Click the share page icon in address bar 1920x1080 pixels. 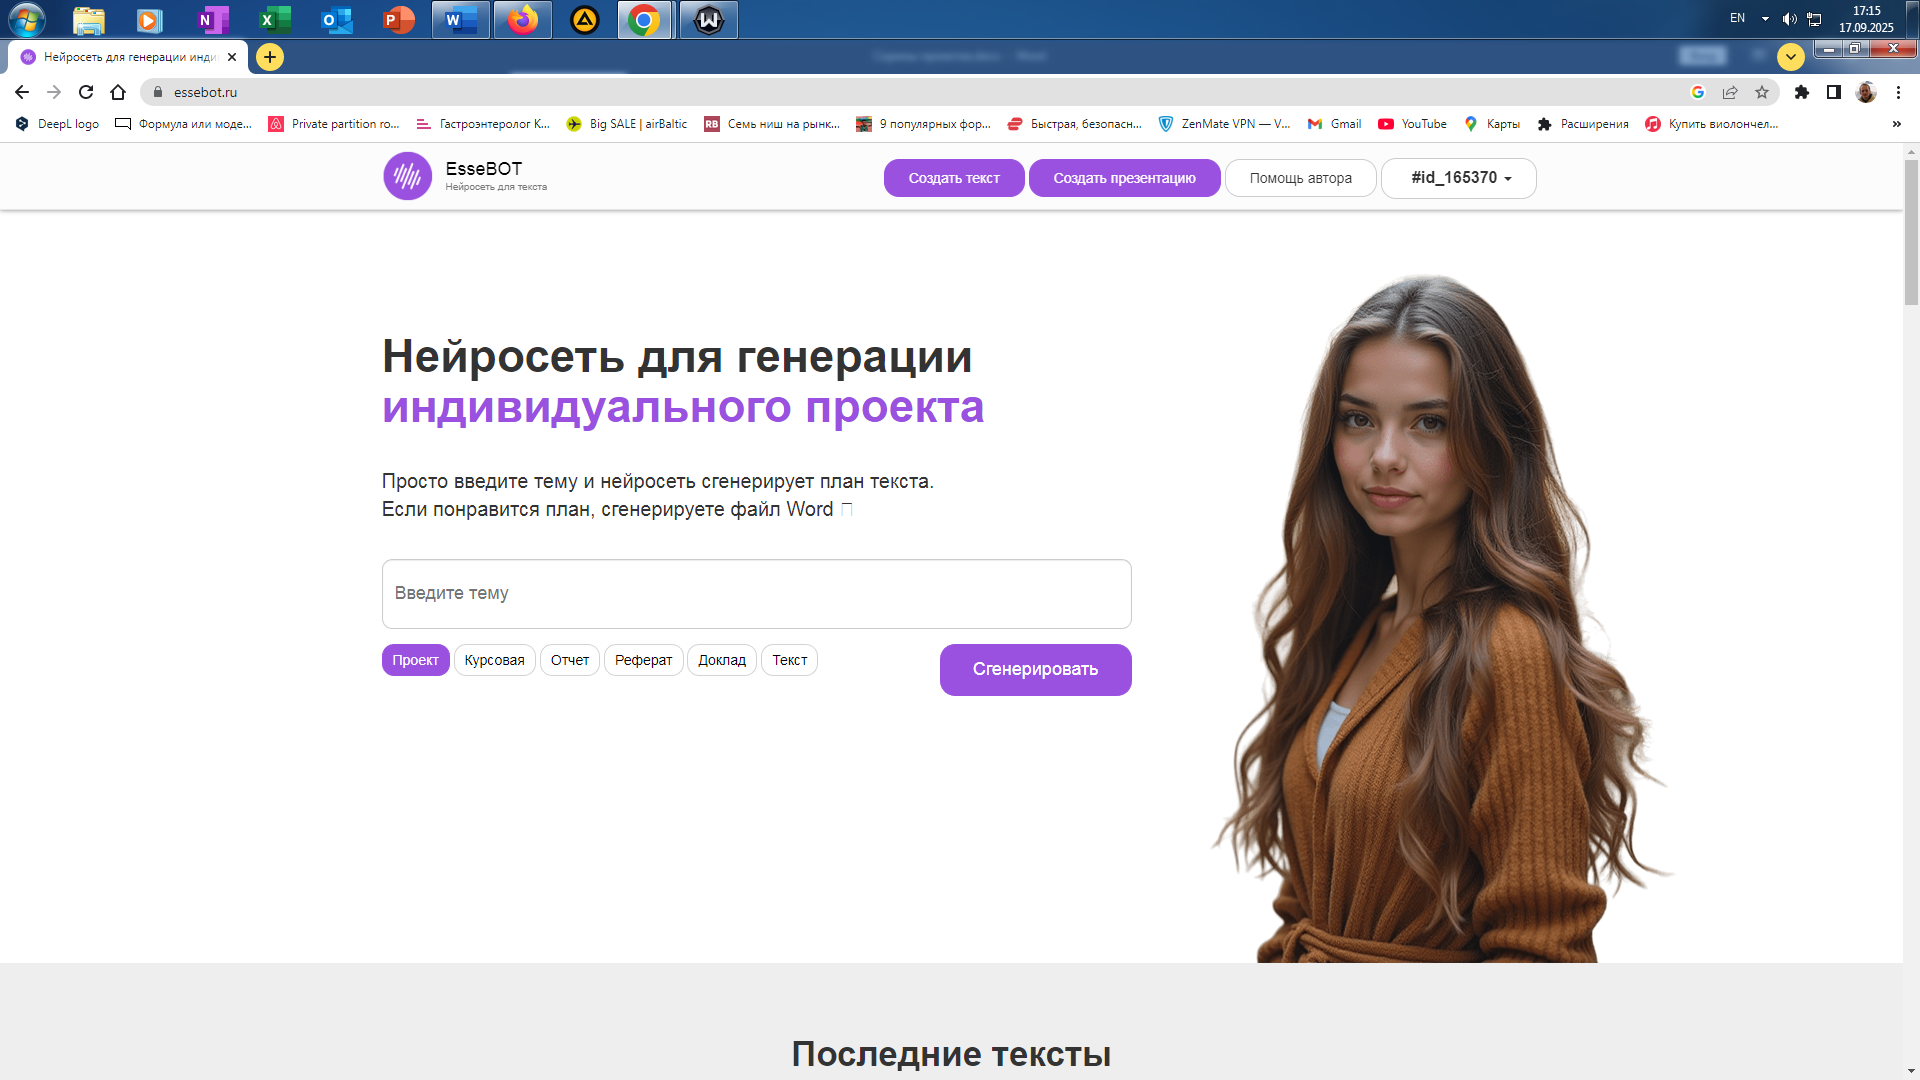1730,92
